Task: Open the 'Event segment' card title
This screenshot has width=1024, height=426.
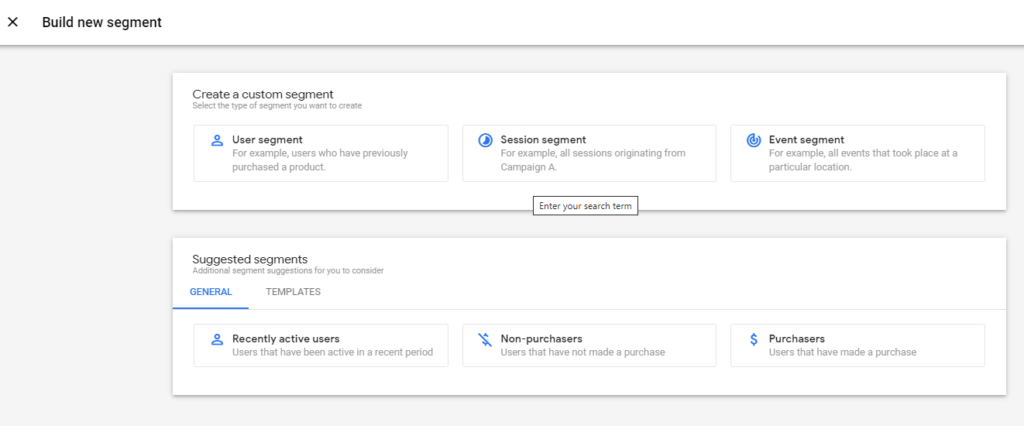Action: (x=806, y=140)
